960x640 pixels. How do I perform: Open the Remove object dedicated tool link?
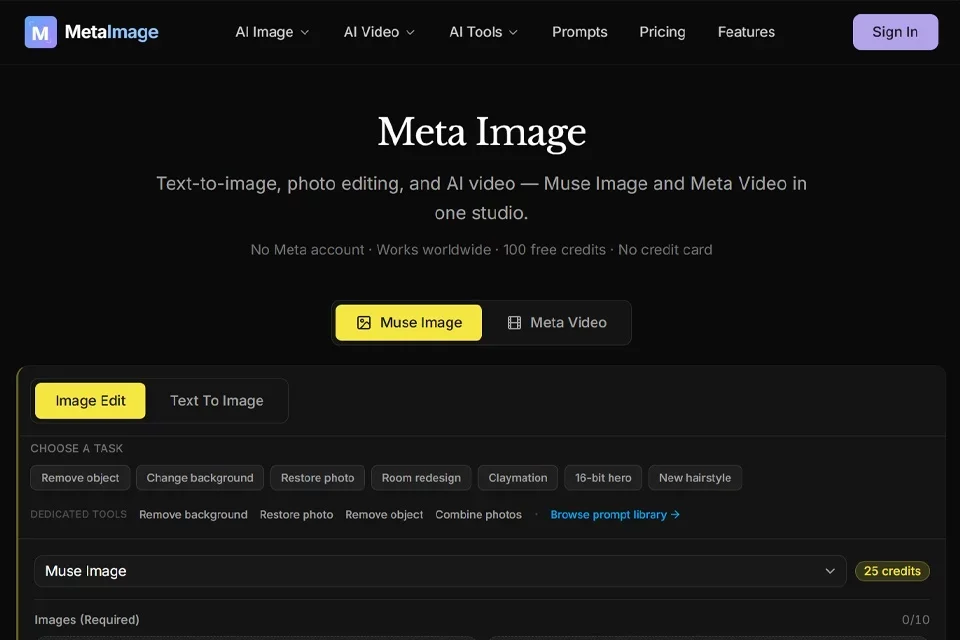point(384,514)
